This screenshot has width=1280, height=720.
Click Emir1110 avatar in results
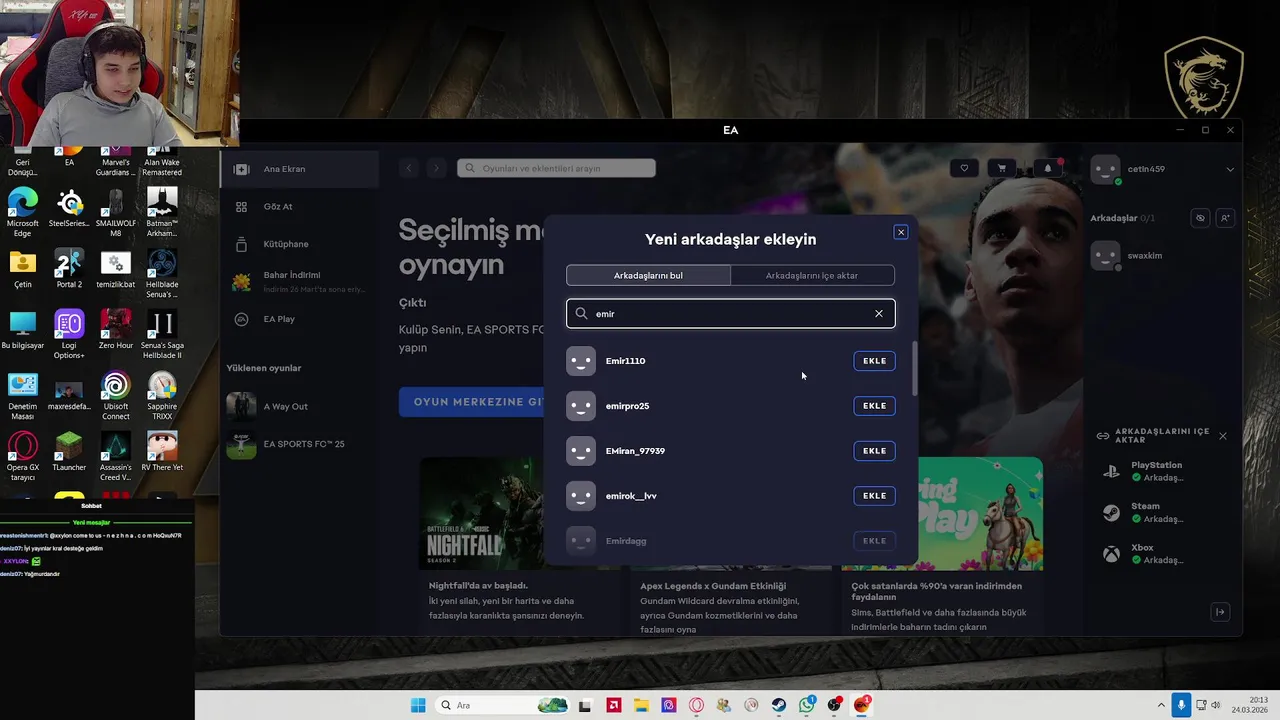(x=581, y=361)
